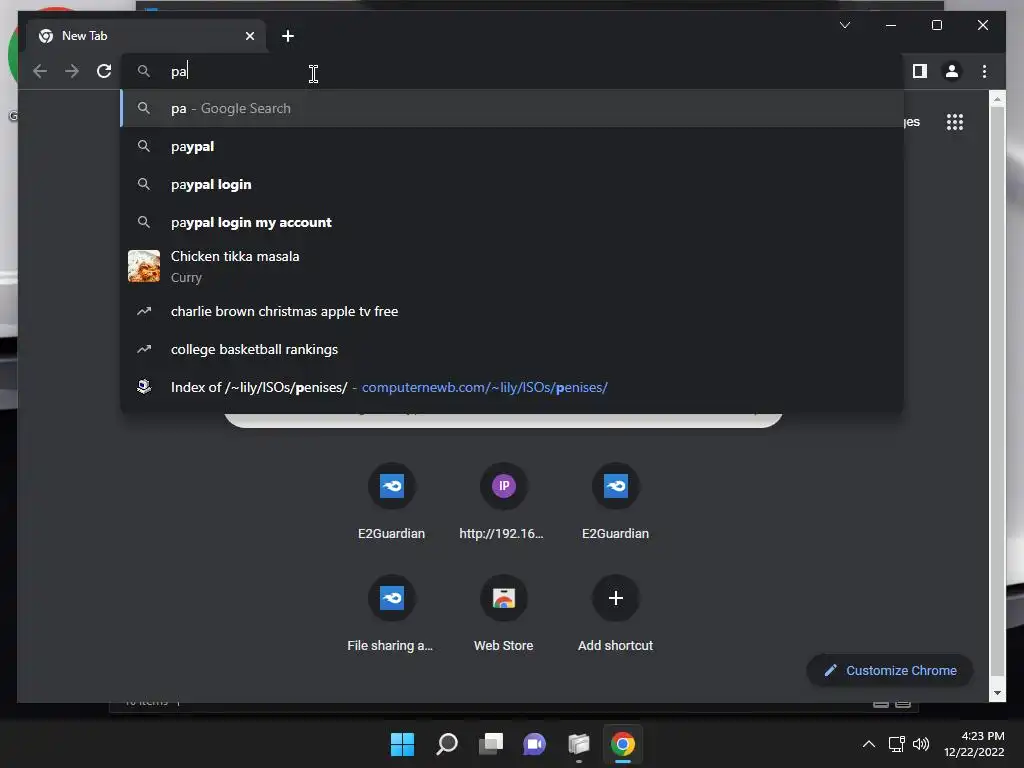This screenshot has height=768, width=1024.
Task: Toggle the Chrome side panel icon
Action: click(920, 71)
